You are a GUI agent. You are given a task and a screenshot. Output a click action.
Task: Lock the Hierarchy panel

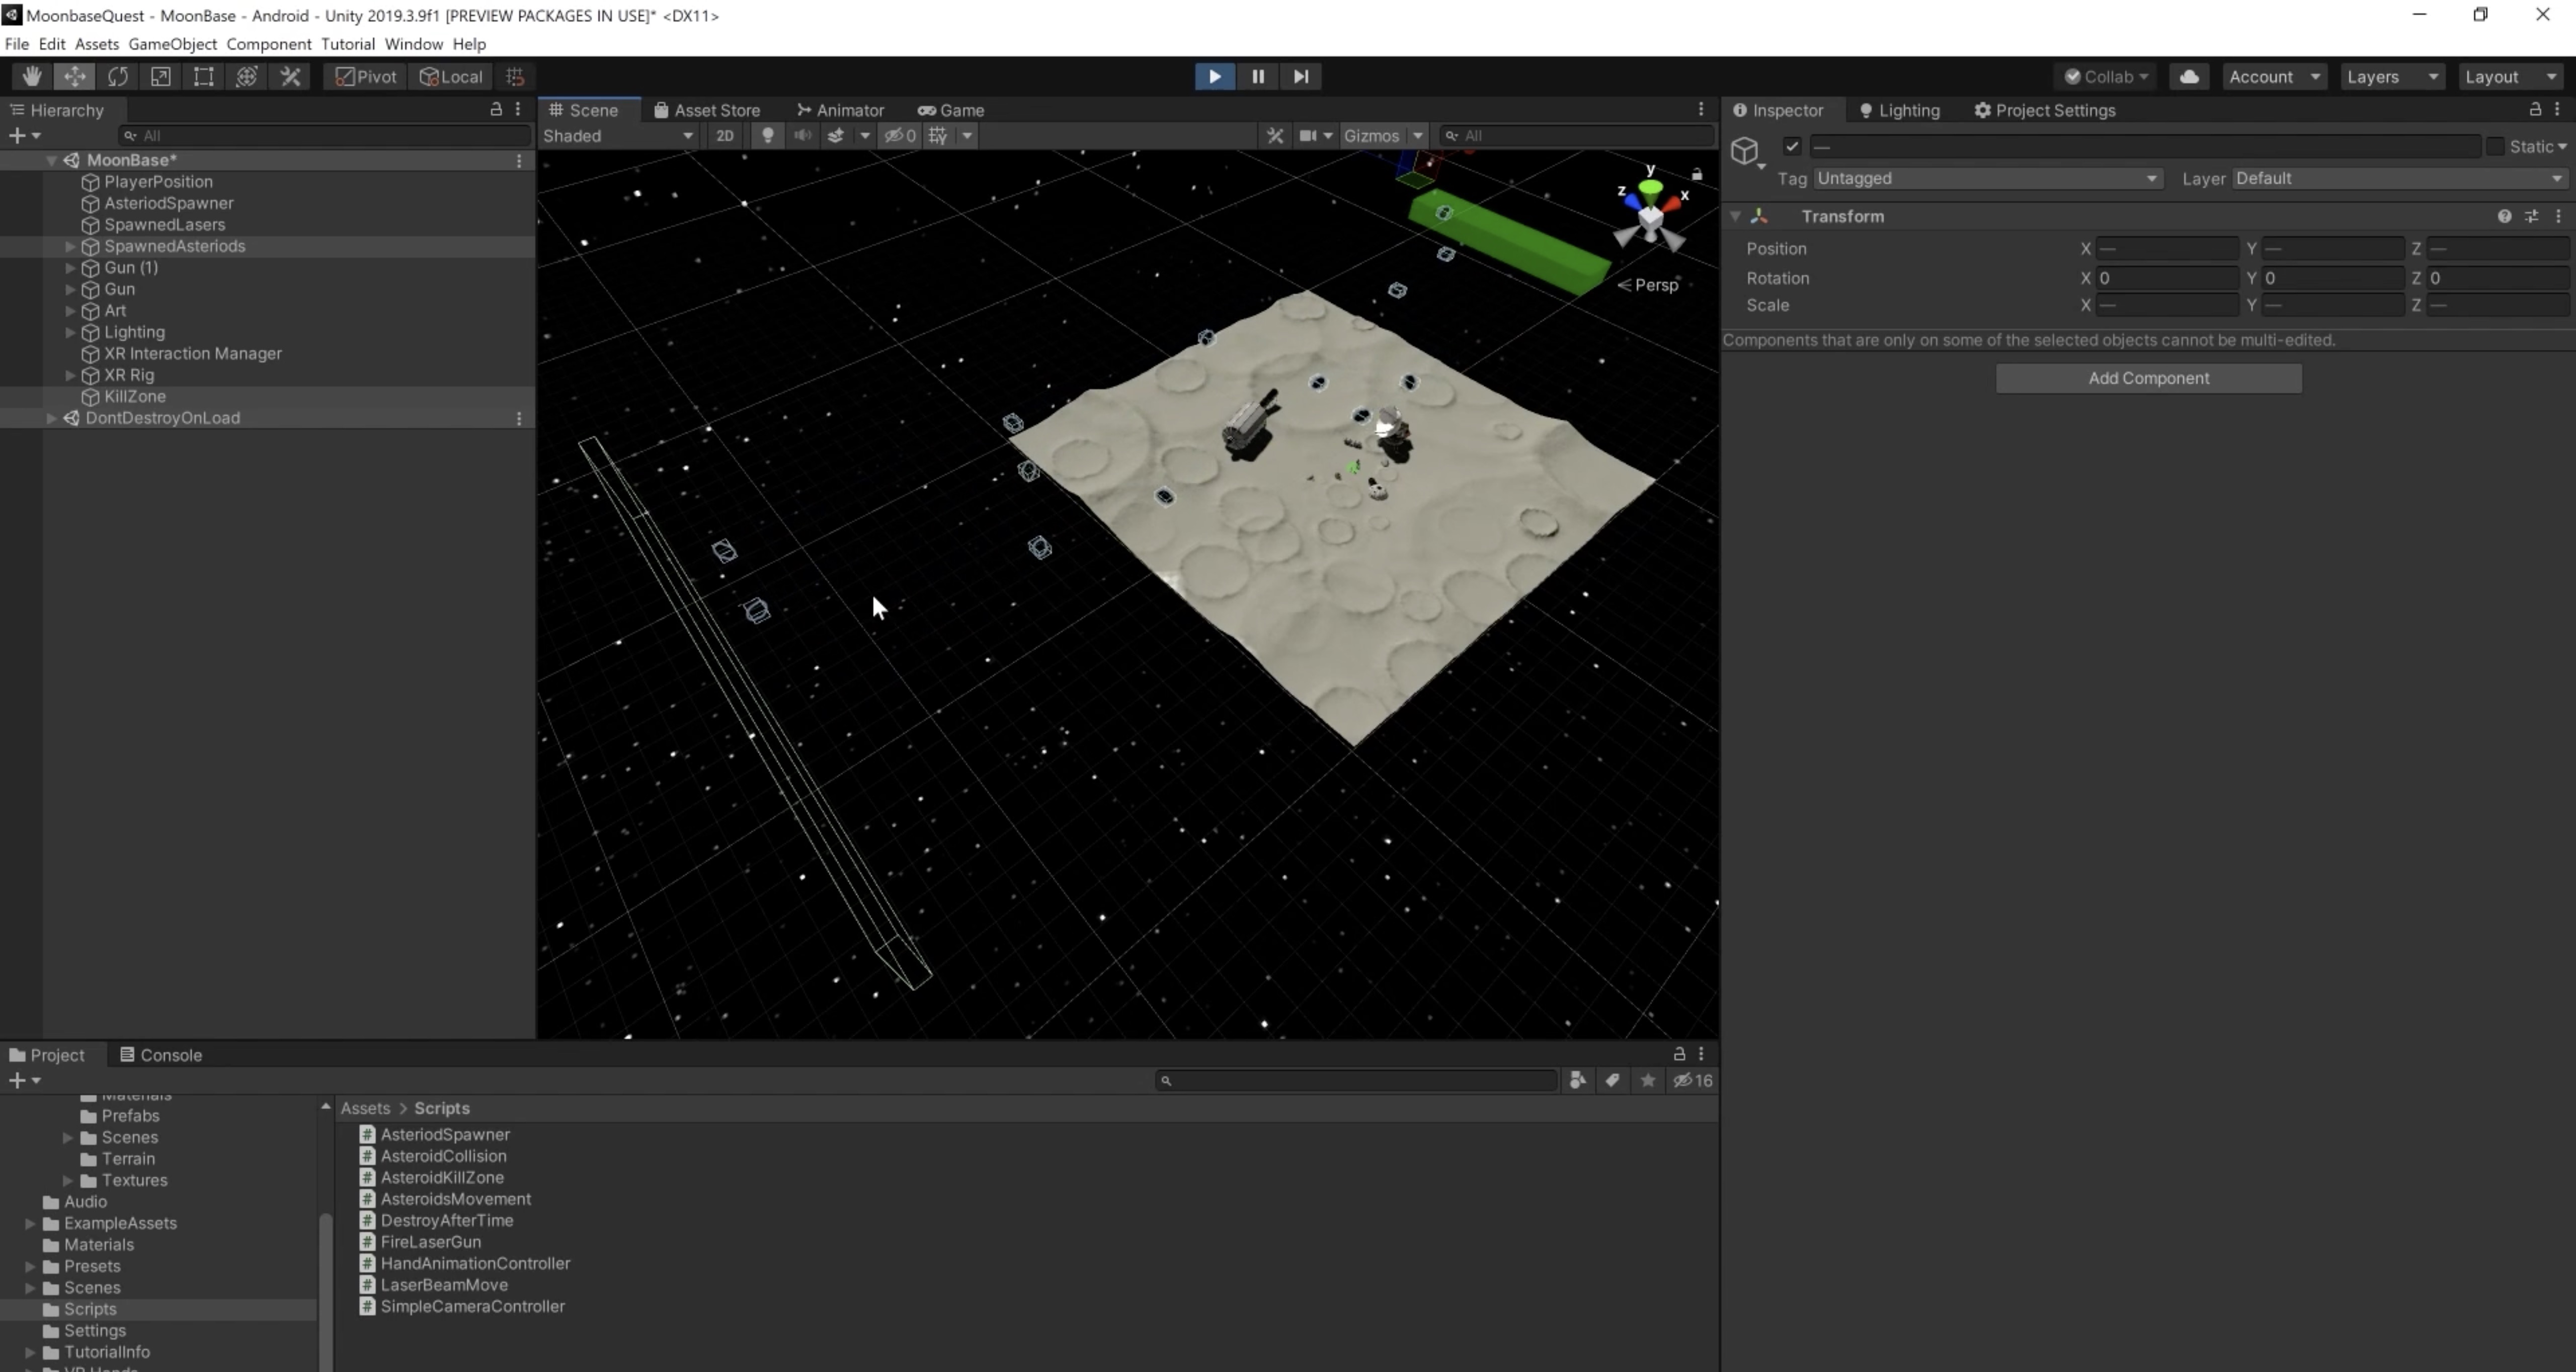(x=495, y=109)
